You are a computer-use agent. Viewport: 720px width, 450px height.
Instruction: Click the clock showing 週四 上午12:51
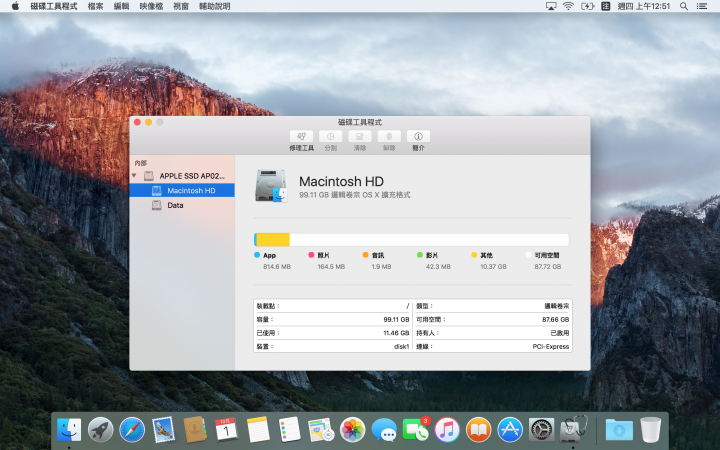click(644, 6)
